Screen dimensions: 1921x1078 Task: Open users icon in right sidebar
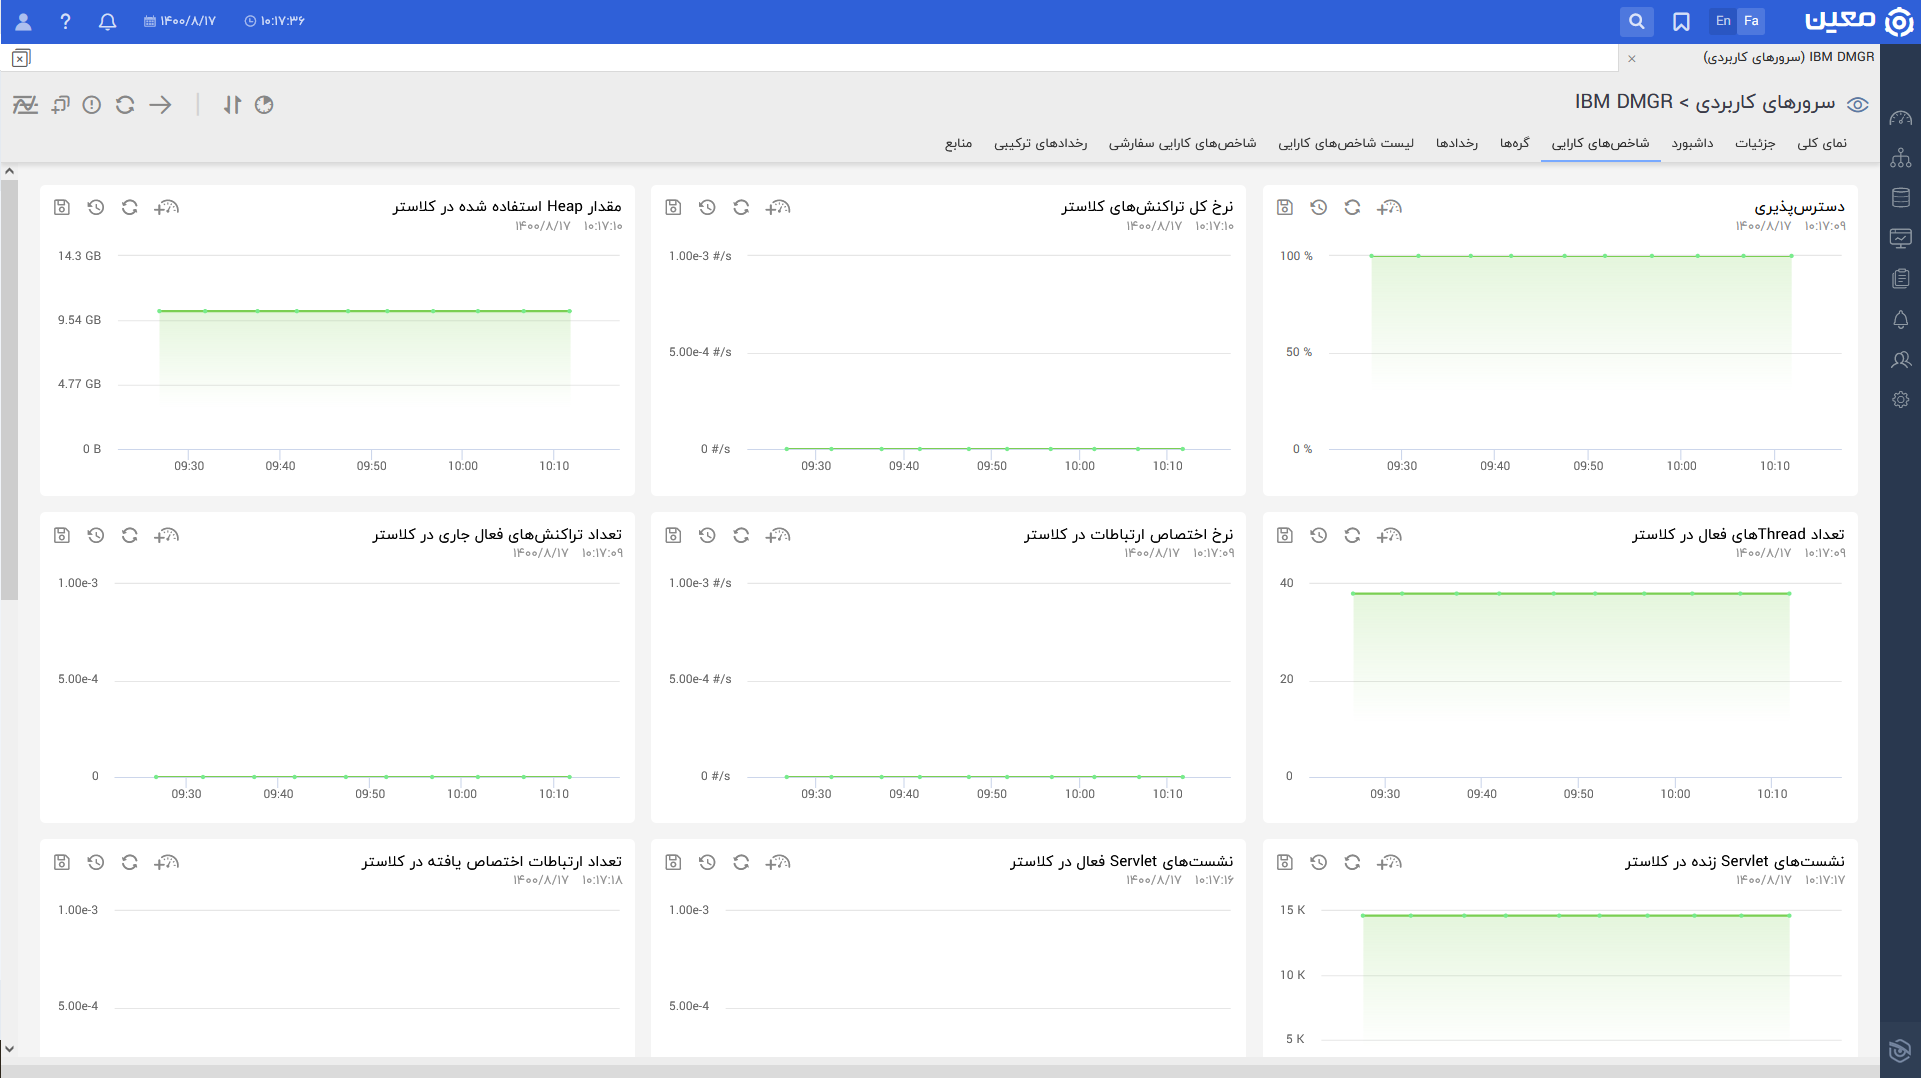(x=1901, y=360)
